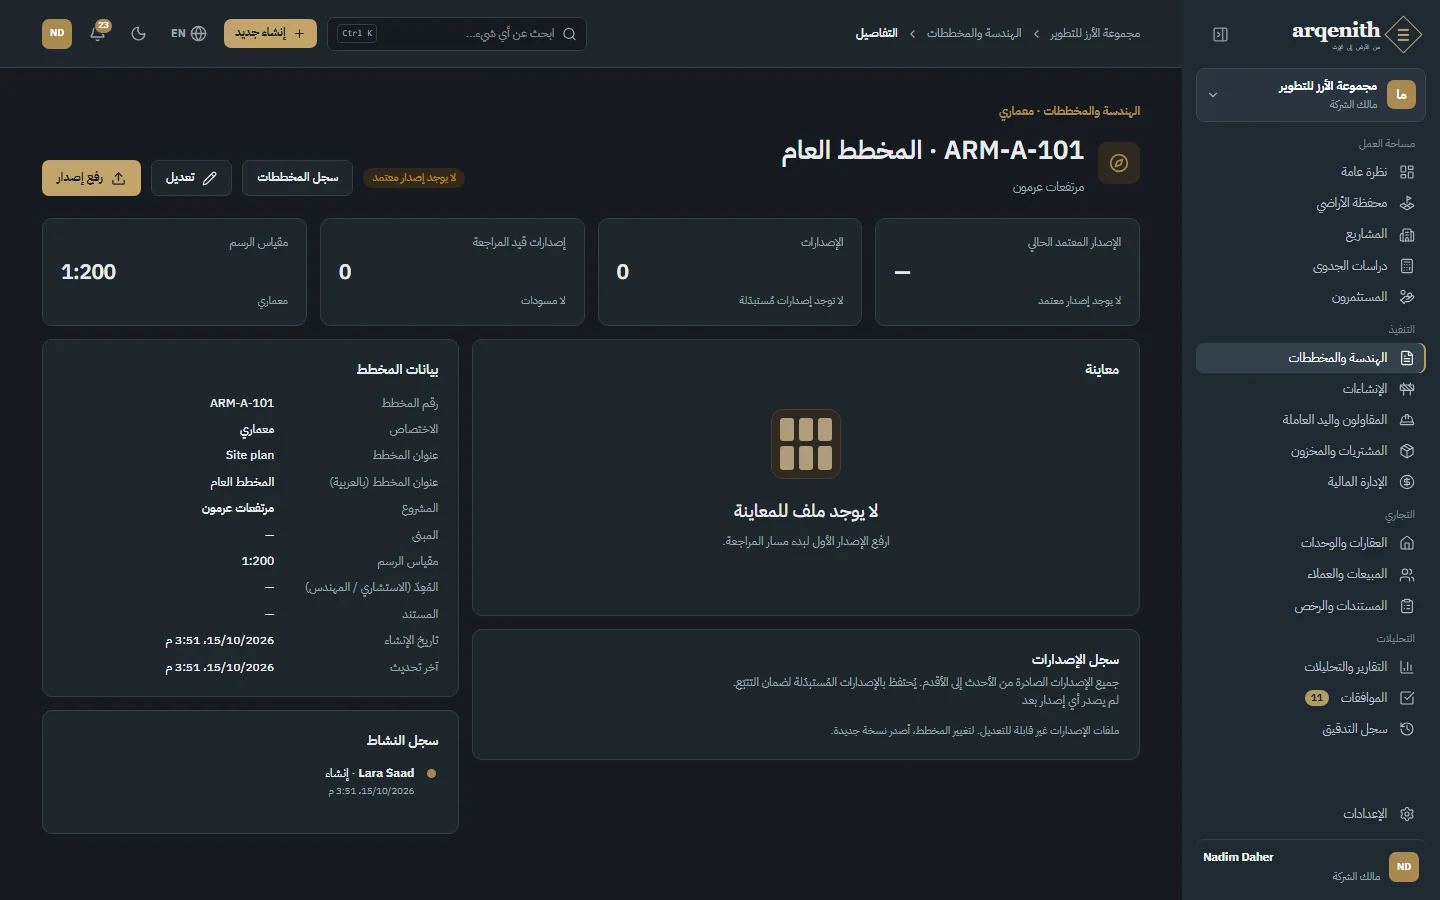Screen dimensions: 1440x900
Task: Click the إصدارات قيد المراجعة card
Action: 452,272
